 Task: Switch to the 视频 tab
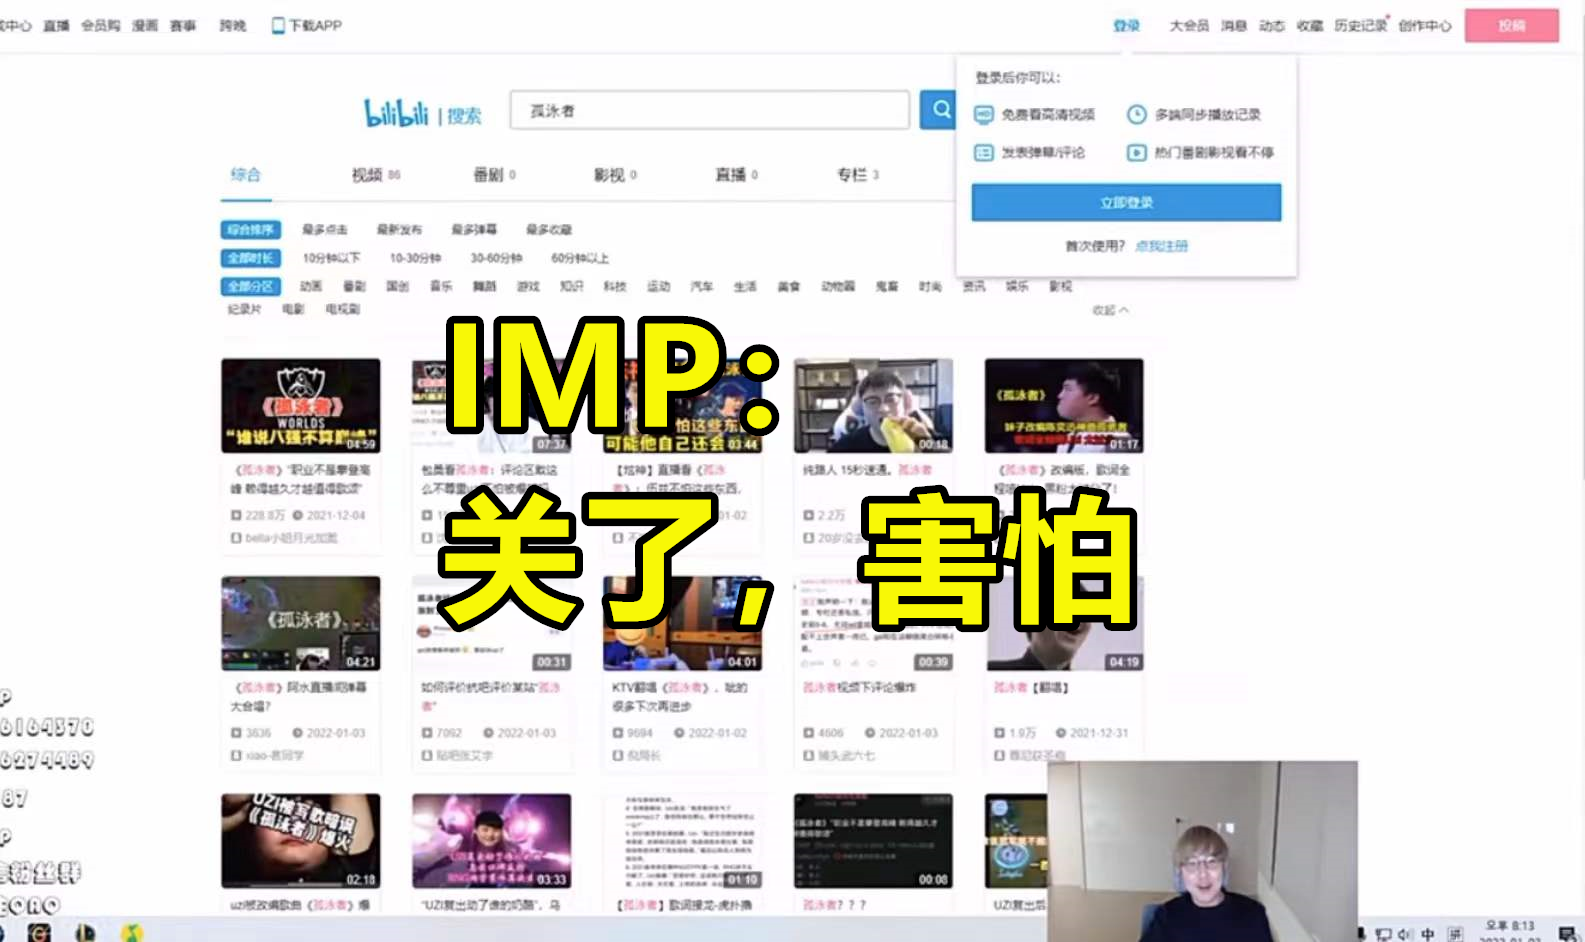[x=376, y=174]
